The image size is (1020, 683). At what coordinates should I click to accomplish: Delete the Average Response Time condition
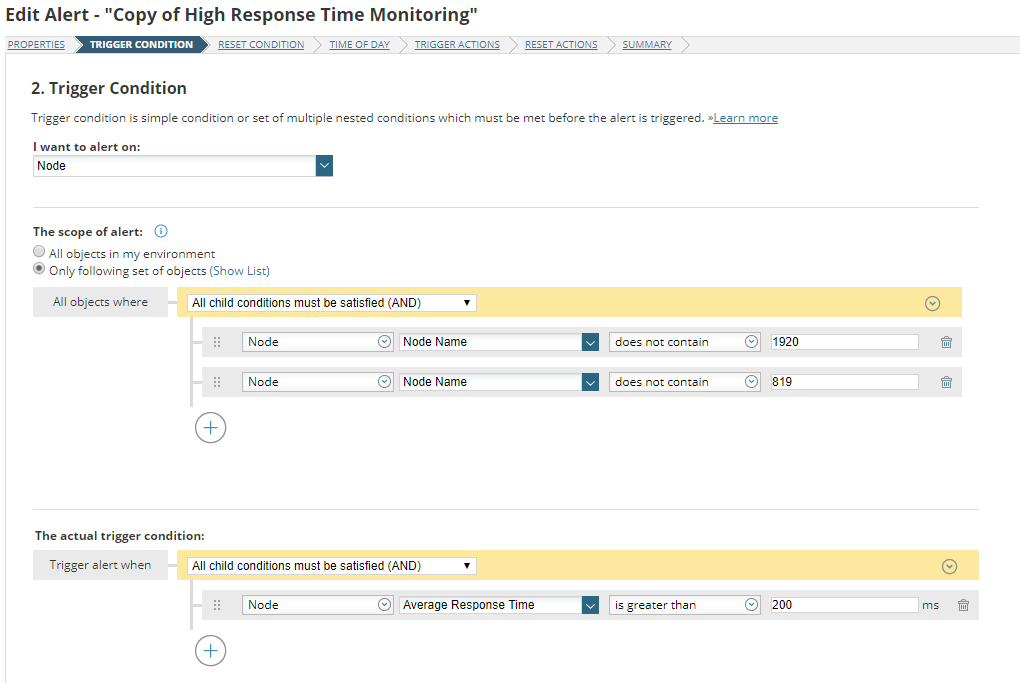[963, 605]
